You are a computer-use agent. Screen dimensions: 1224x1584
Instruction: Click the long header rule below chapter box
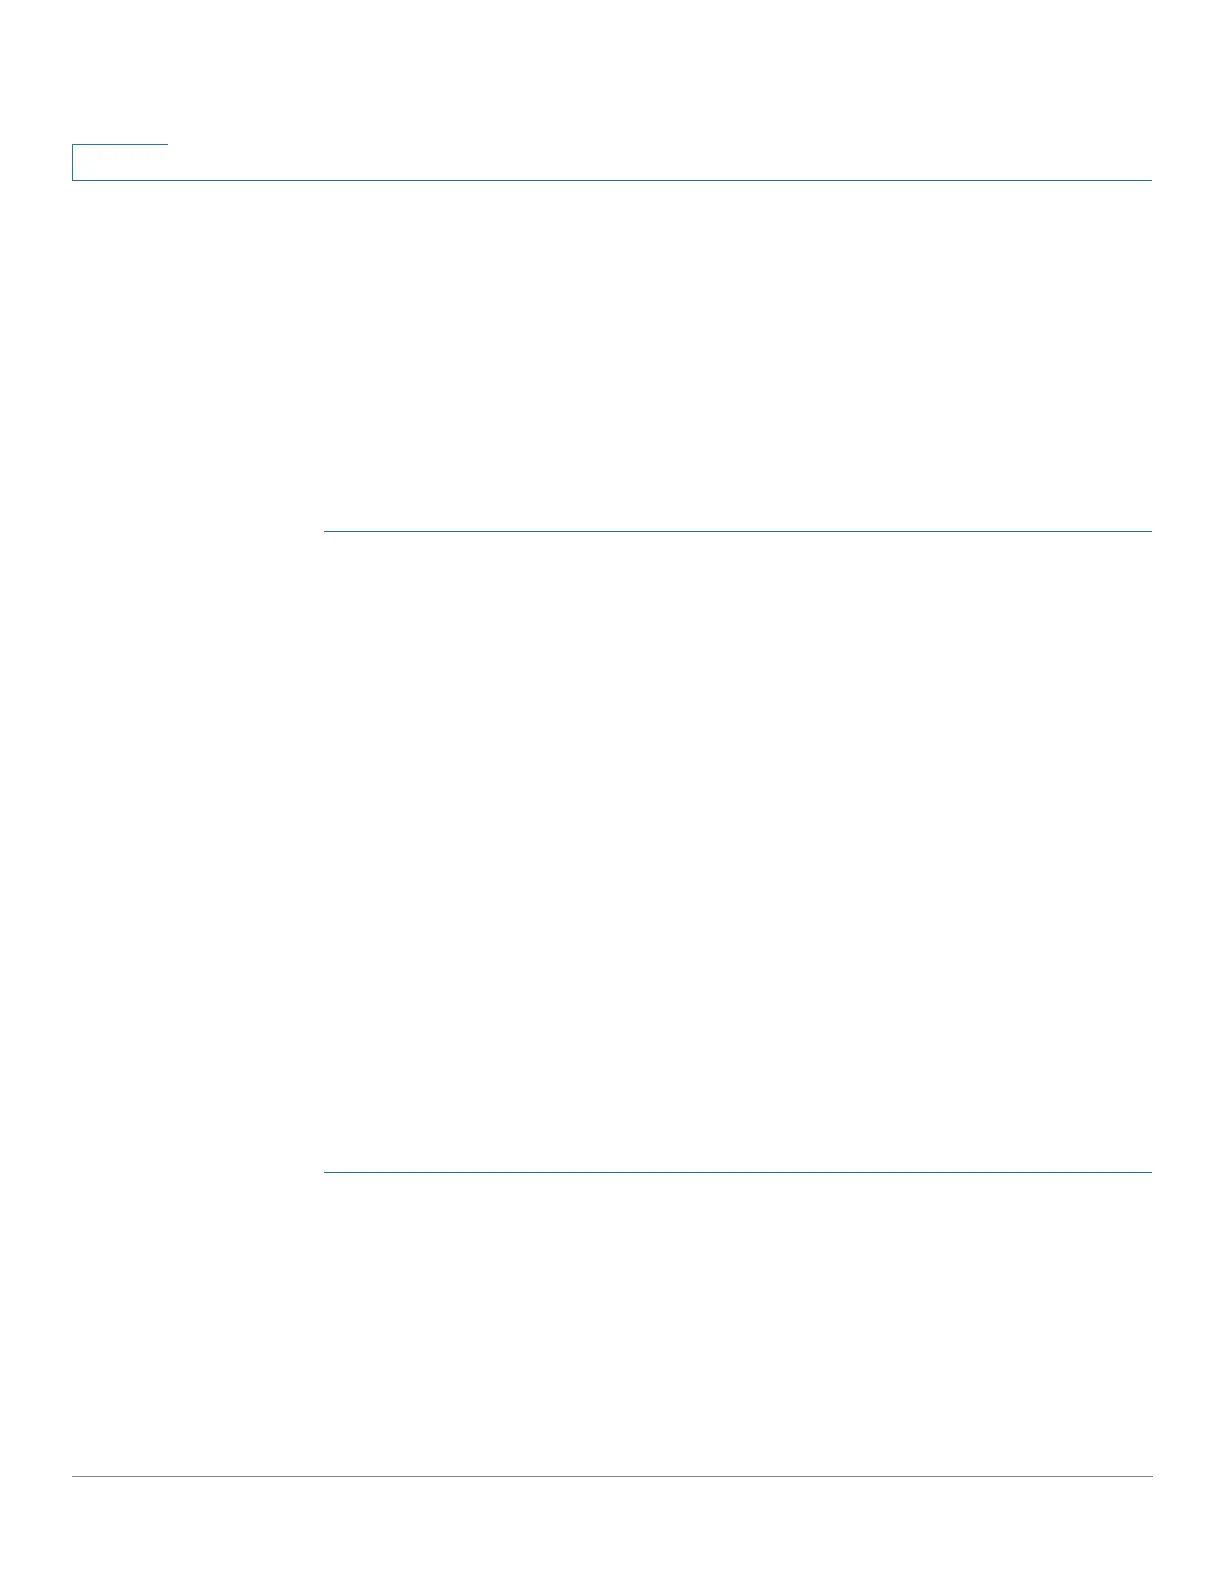click(612, 180)
